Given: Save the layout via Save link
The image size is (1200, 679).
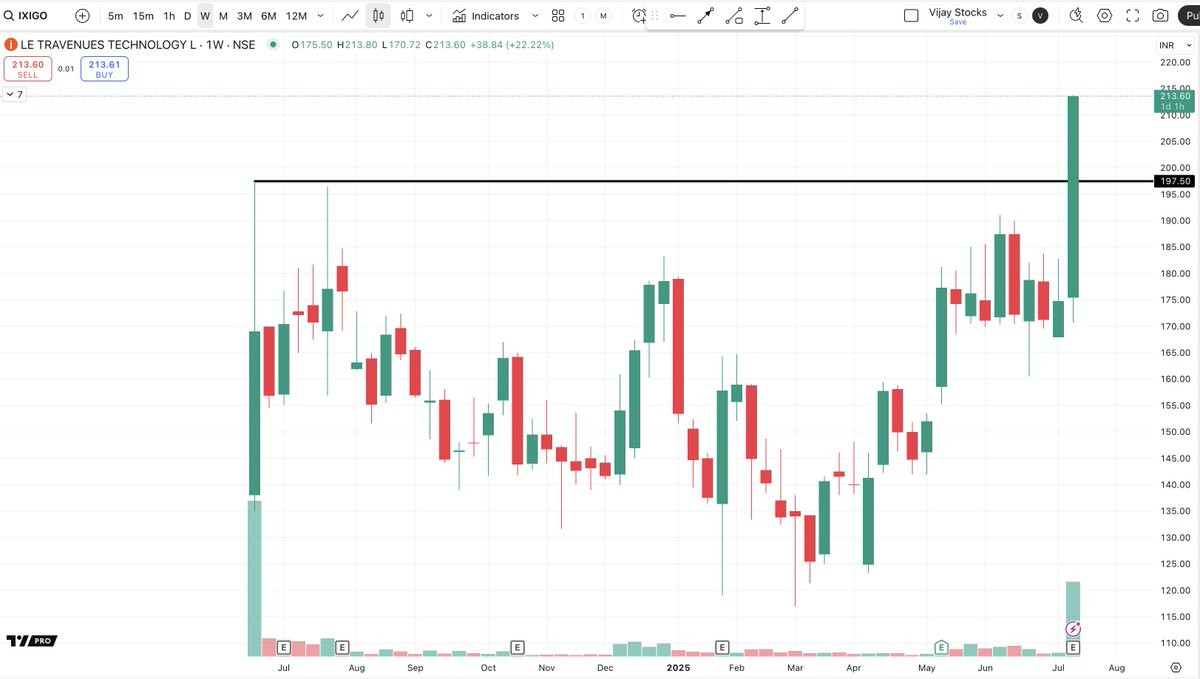Looking at the screenshot, I should pyautogui.click(x=958, y=22).
